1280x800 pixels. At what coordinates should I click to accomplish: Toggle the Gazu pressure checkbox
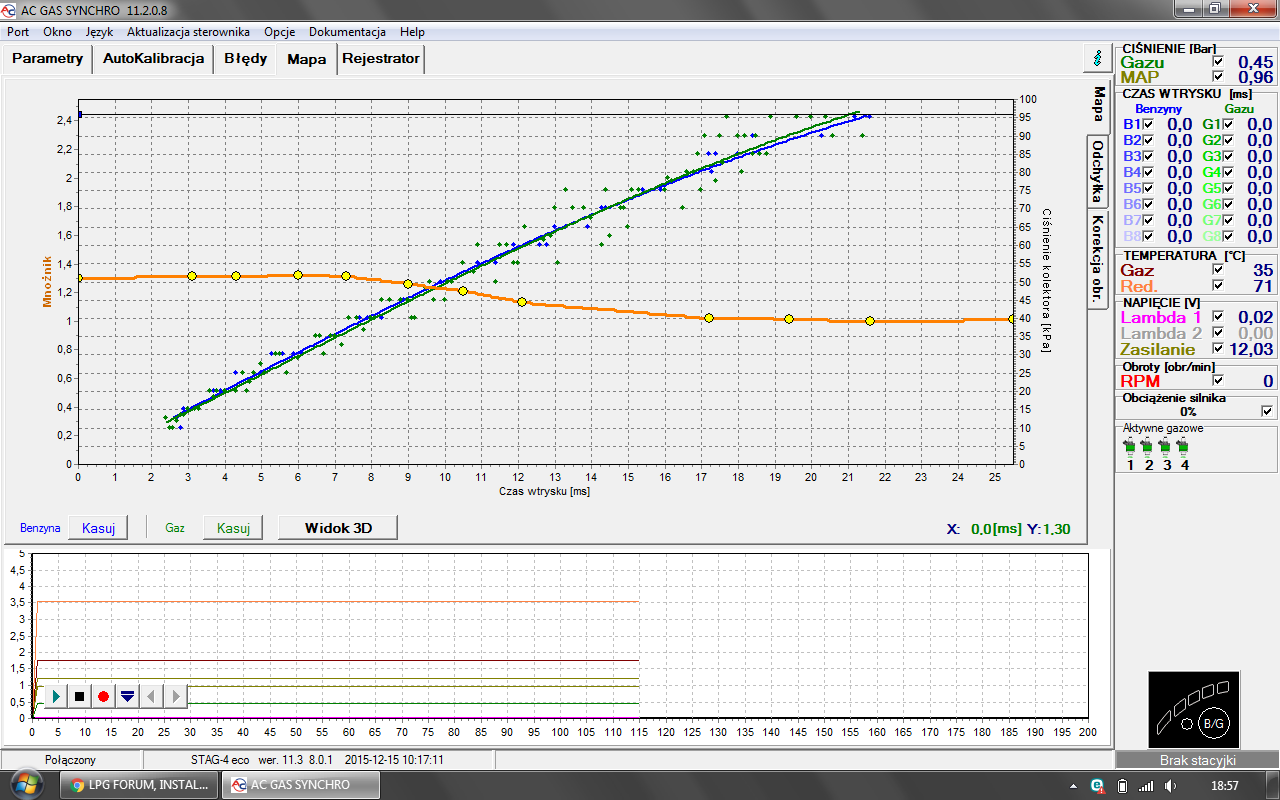point(1218,62)
